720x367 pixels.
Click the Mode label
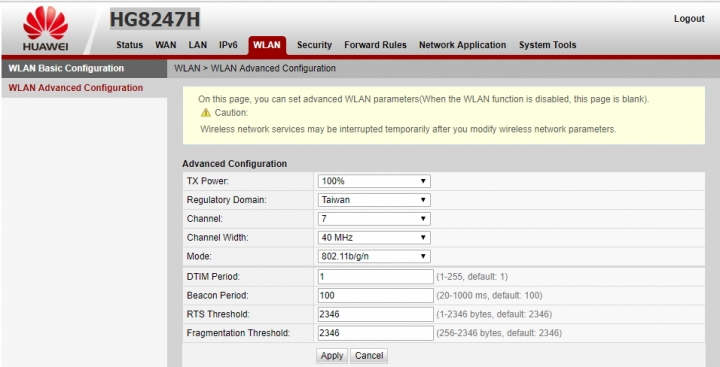(199, 256)
